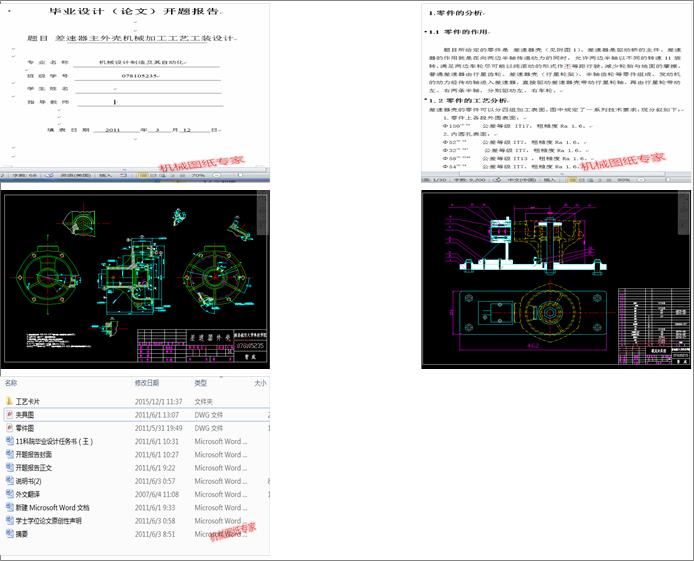Click Word icon of 摘要 file
The image size is (694, 561).
click(9, 534)
